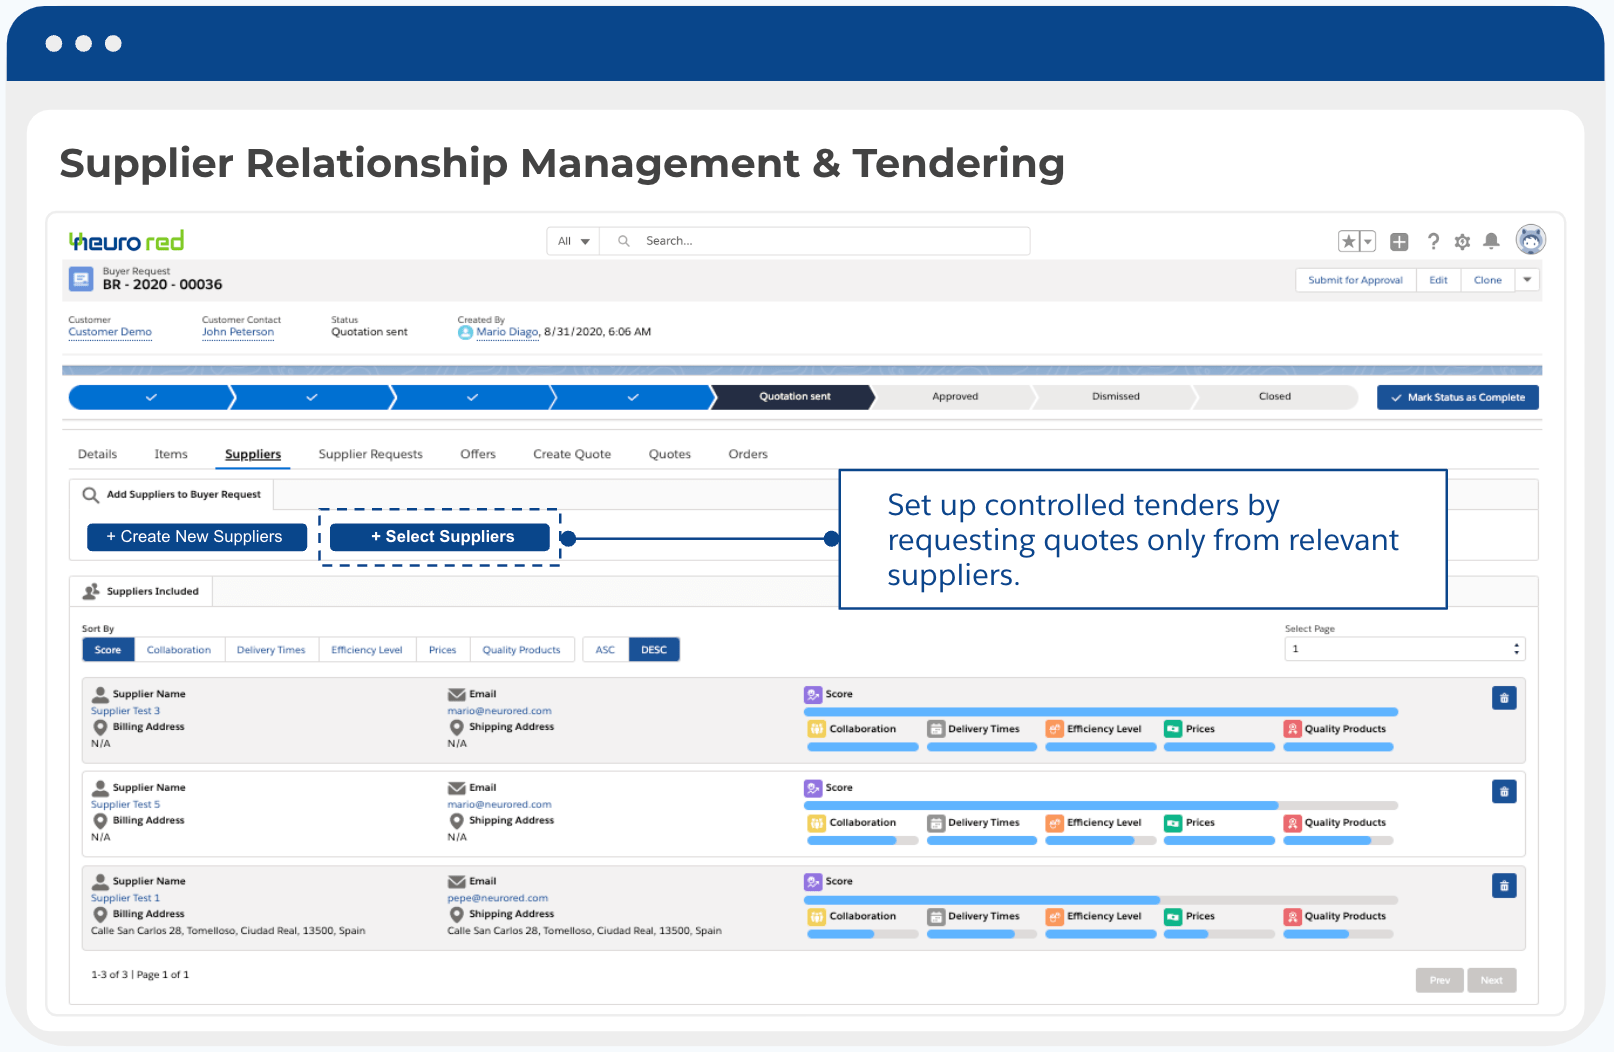Image resolution: width=1614 pixels, height=1052 pixels.
Task: Switch sorting to Quality Products
Action: tap(521, 649)
